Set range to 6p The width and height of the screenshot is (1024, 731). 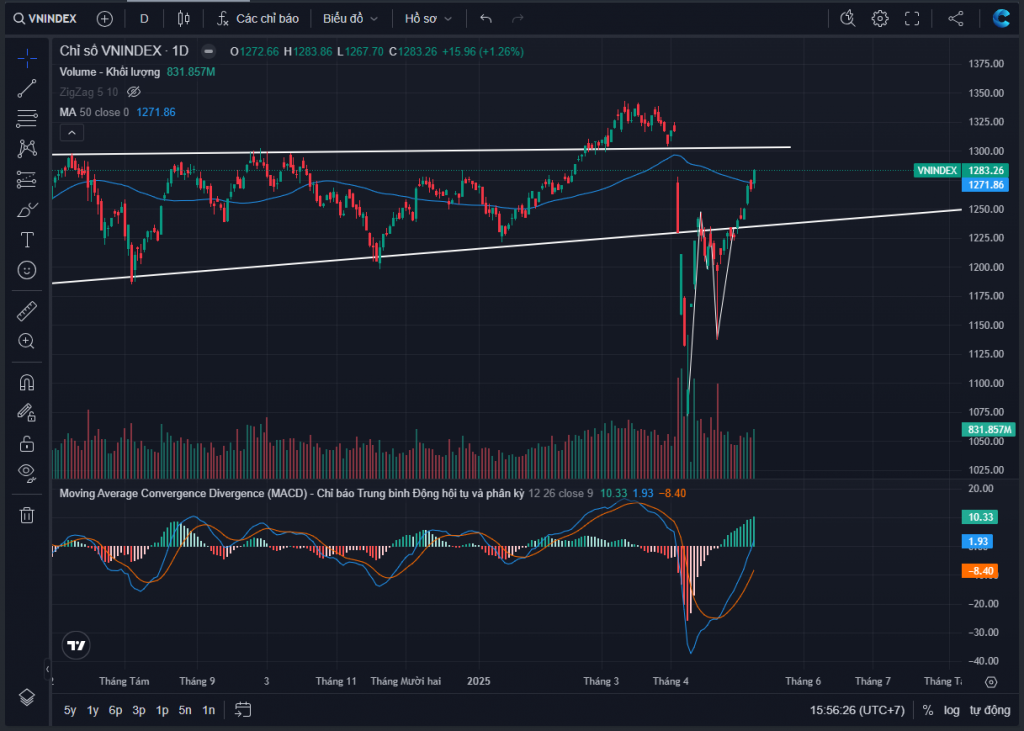click(x=116, y=710)
